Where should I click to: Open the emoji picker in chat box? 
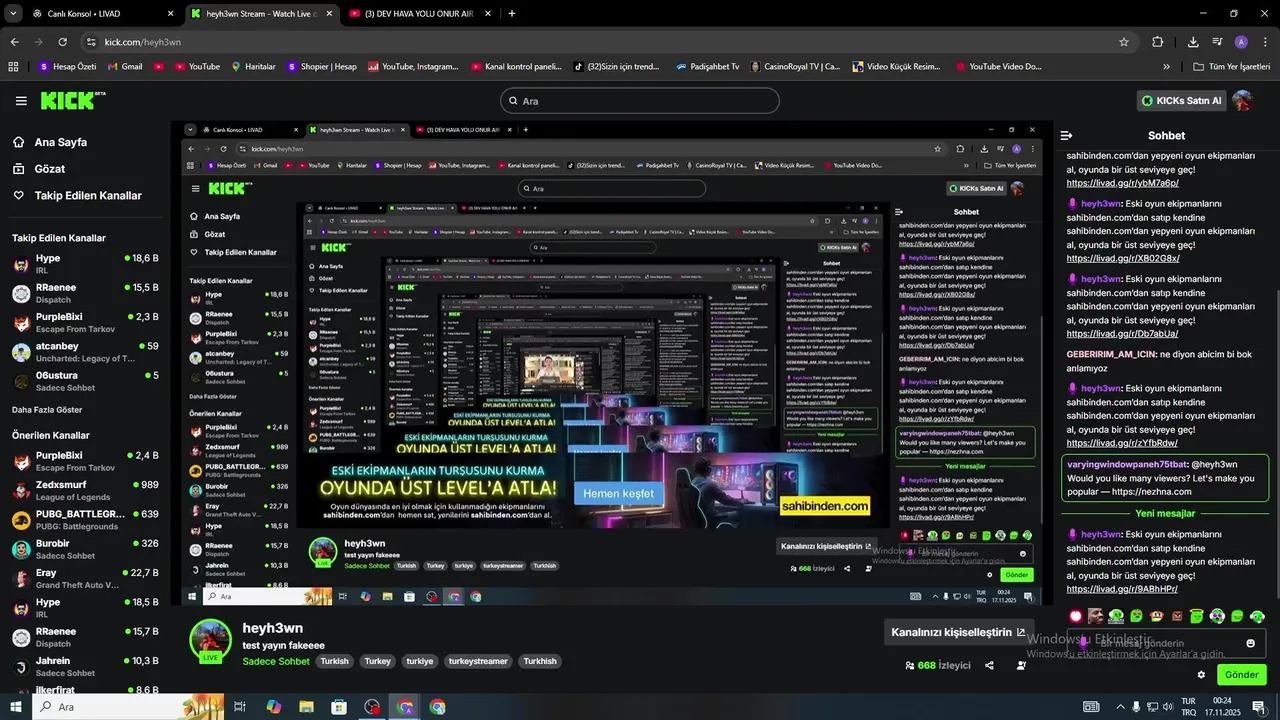pos(1250,643)
